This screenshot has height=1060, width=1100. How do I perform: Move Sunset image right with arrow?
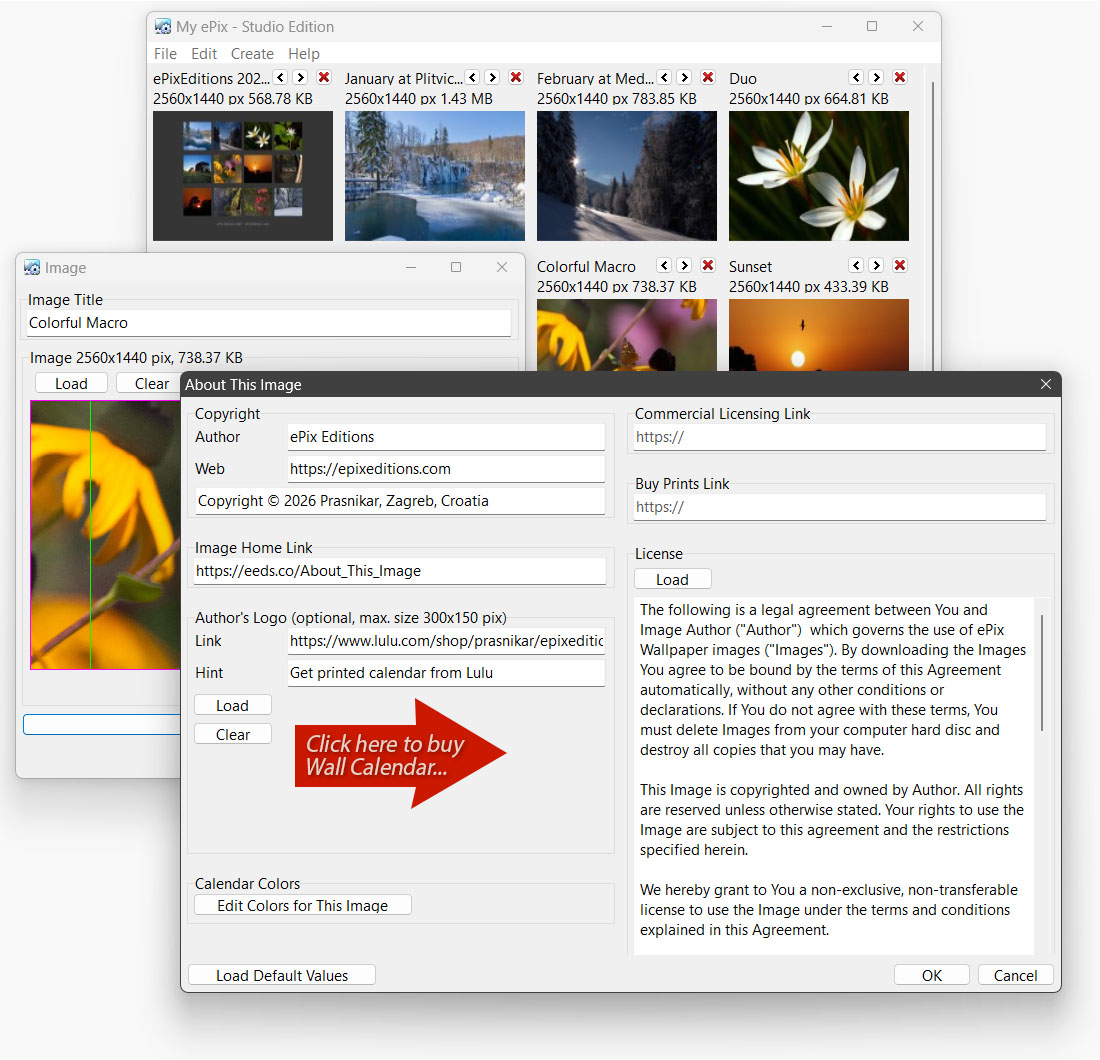tap(876, 265)
